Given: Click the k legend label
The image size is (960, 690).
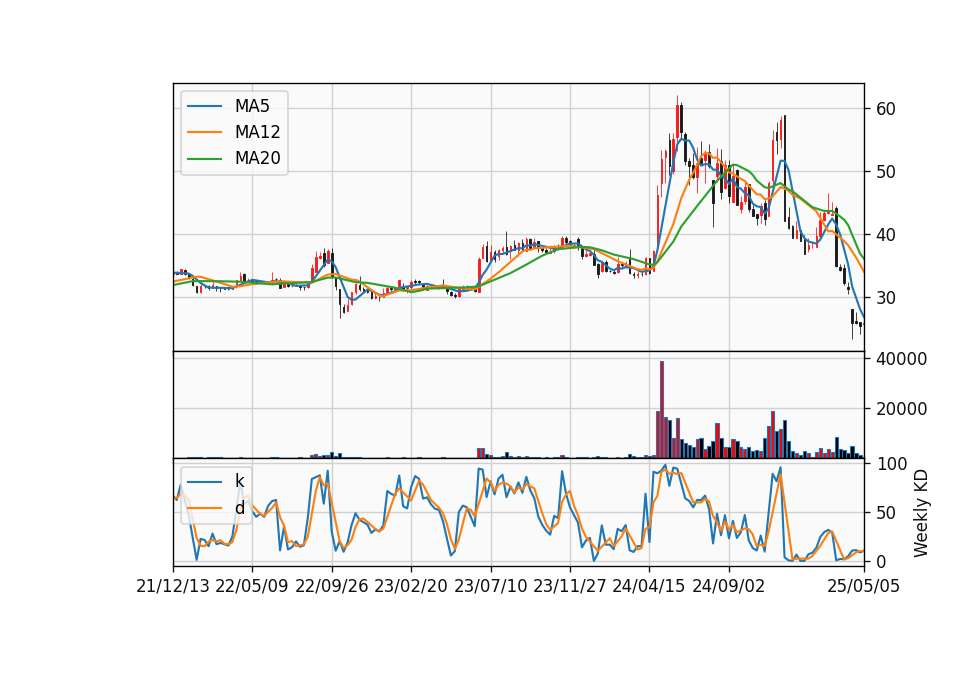Looking at the screenshot, I should click(239, 481).
